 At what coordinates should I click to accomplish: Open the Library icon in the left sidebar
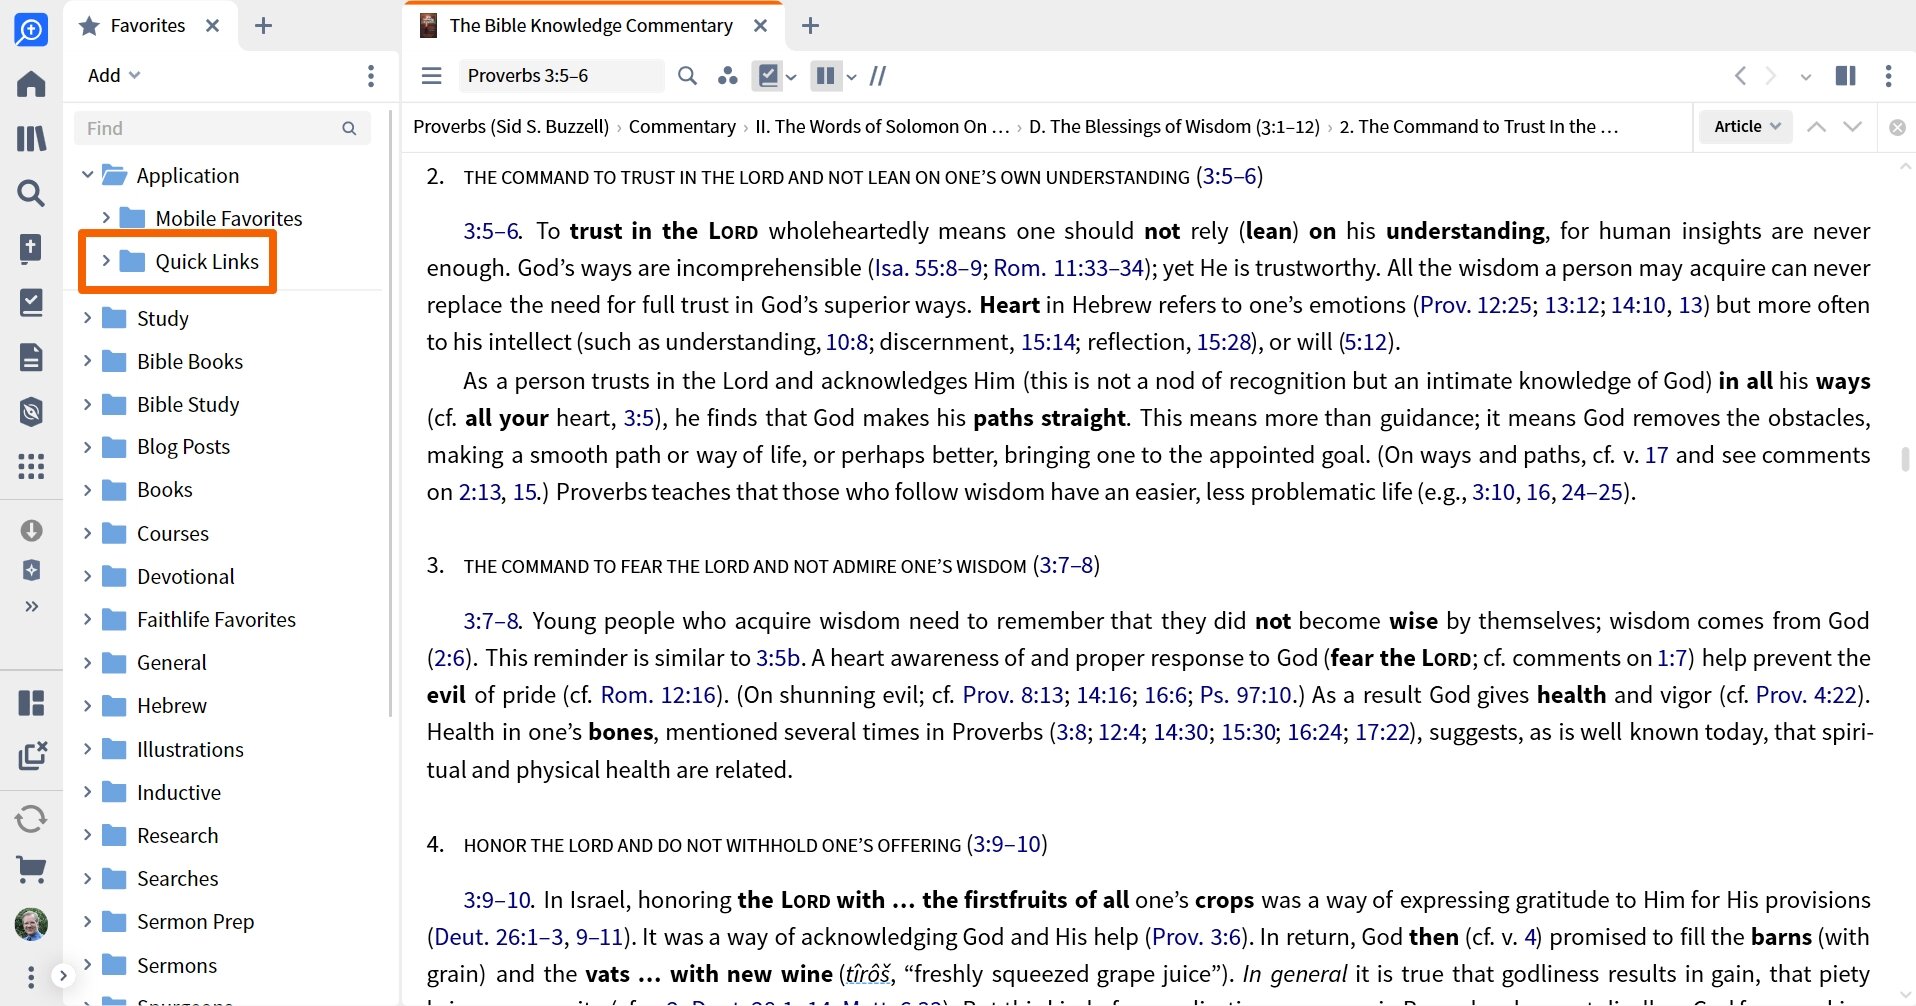pyautogui.click(x=31, y=138)
